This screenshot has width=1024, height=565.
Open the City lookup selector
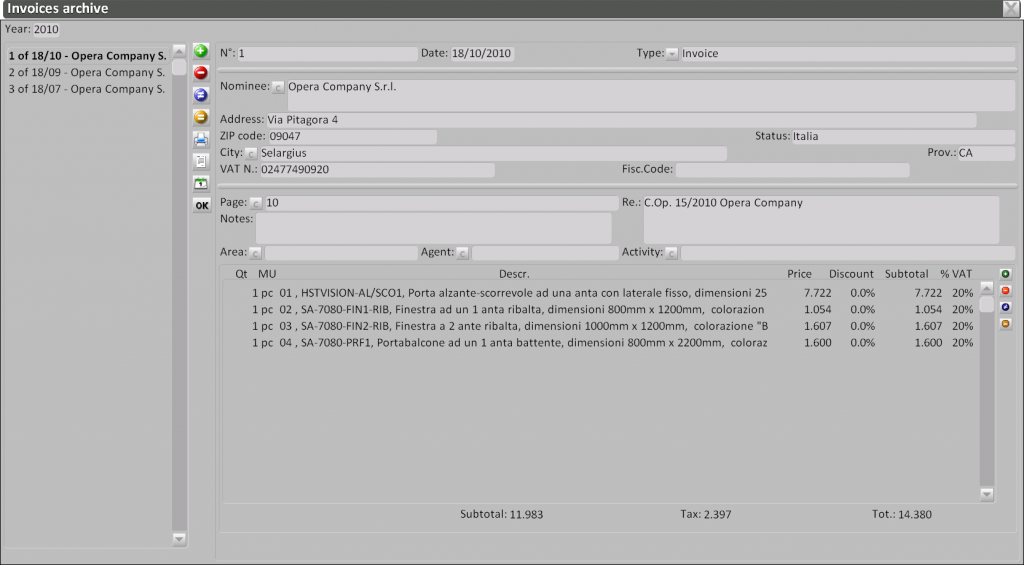pyautogui.click(x=251, y=154)
